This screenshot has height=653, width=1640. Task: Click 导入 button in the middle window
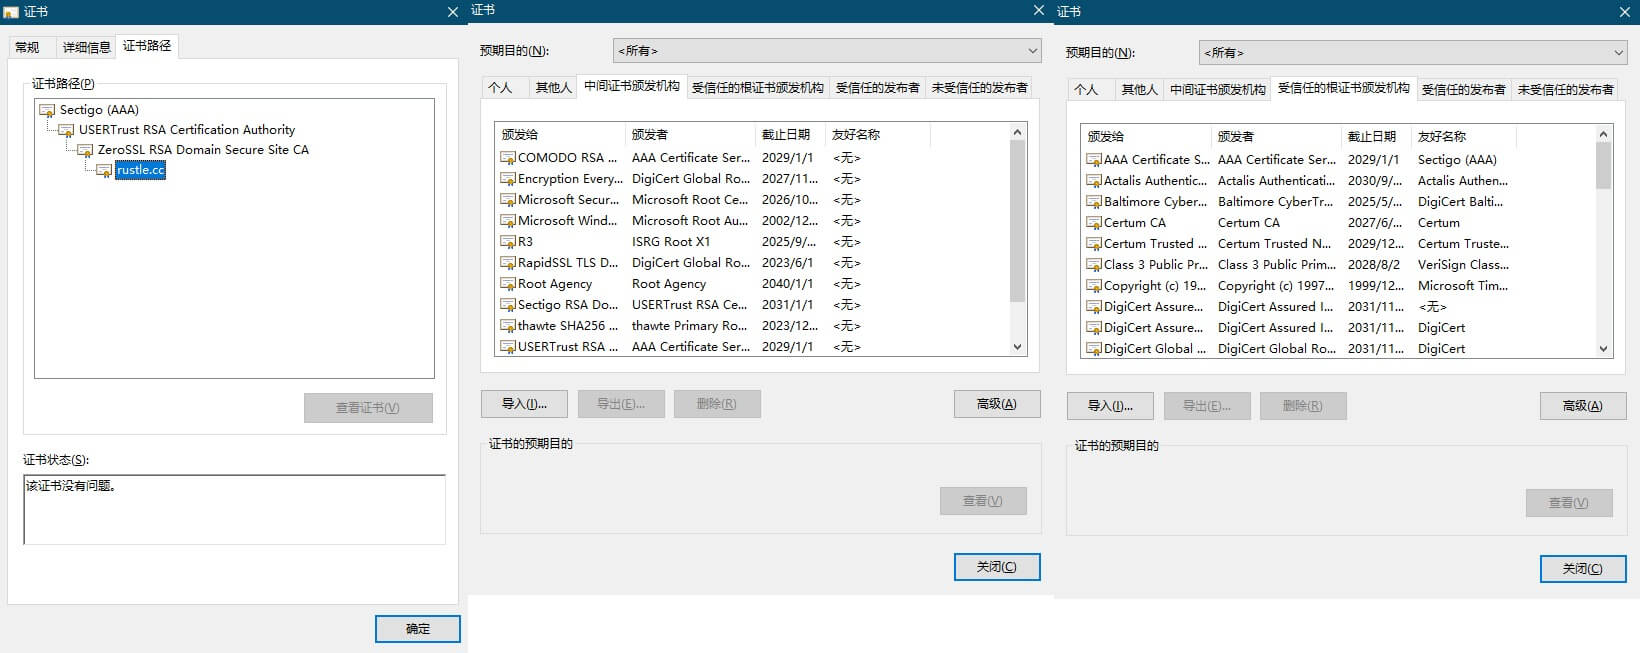(524, 404)
